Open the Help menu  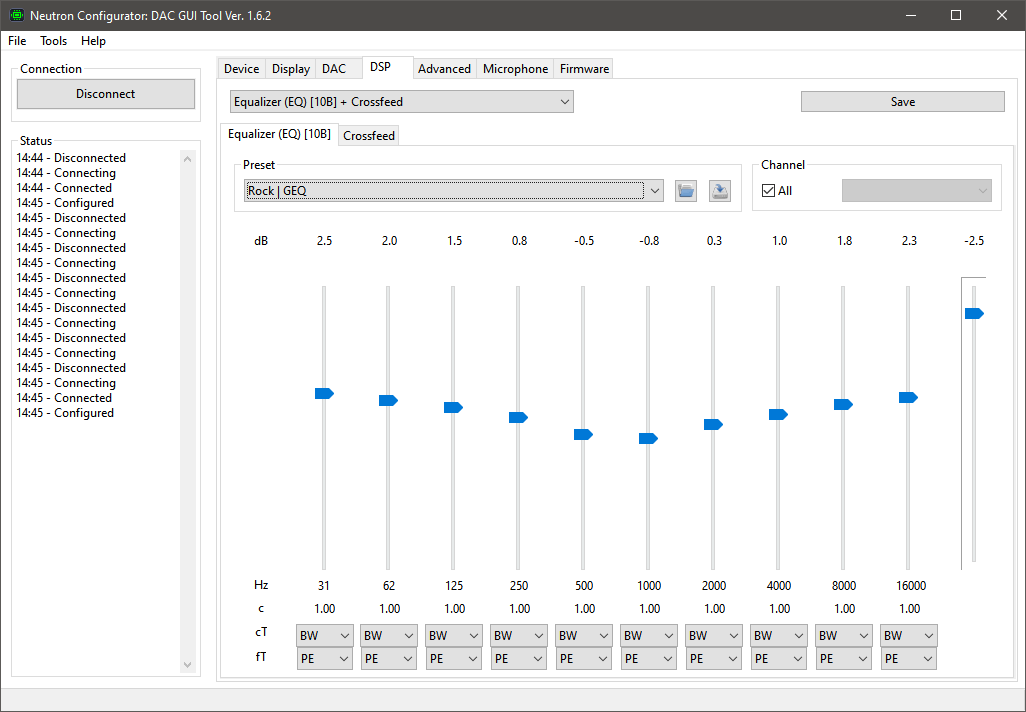93,41
